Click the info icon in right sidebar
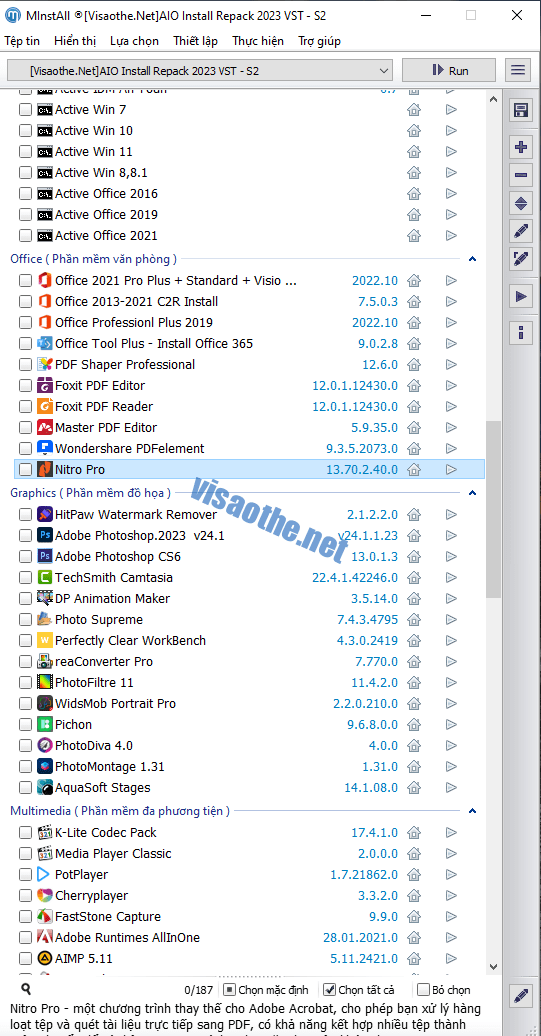This screenshot has width=541, height=1036. pos(521,332)
